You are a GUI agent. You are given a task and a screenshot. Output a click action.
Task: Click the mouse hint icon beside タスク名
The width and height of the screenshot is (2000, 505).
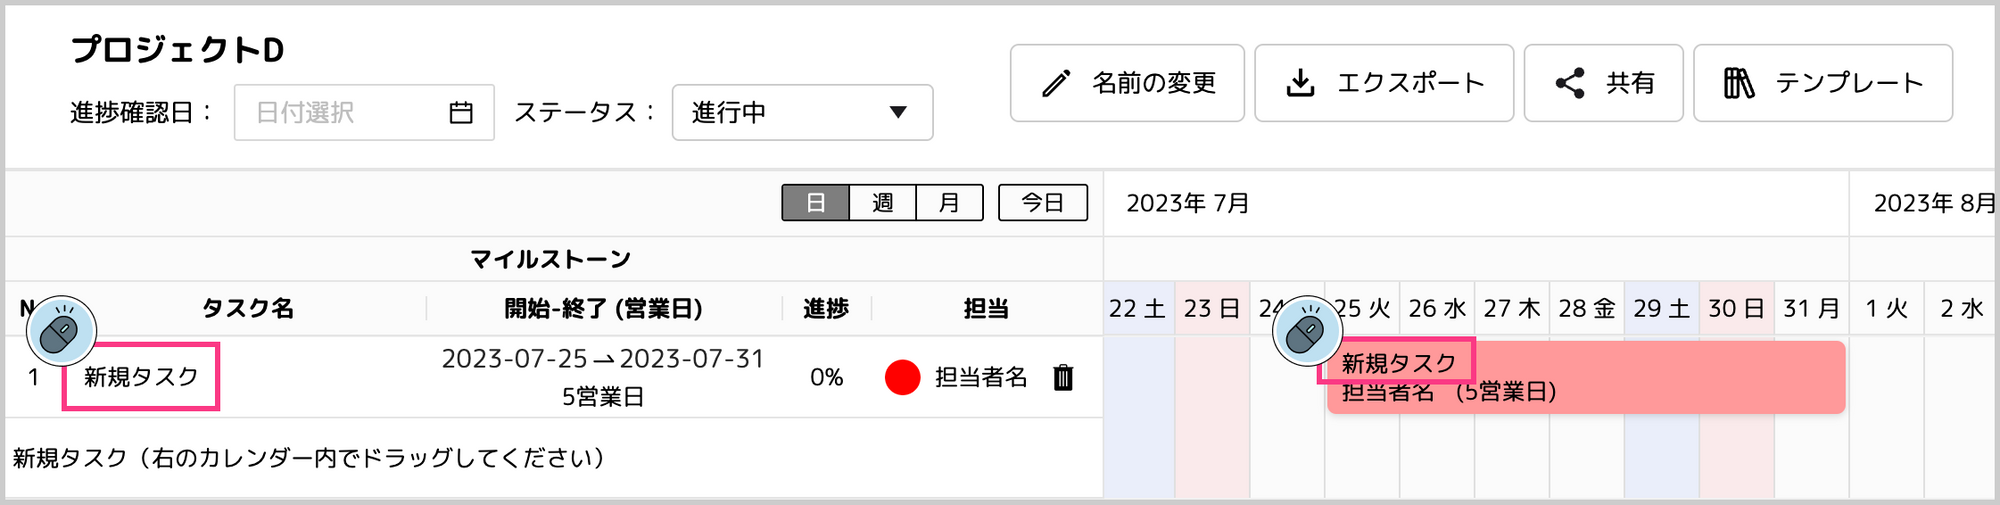[61, 331]
